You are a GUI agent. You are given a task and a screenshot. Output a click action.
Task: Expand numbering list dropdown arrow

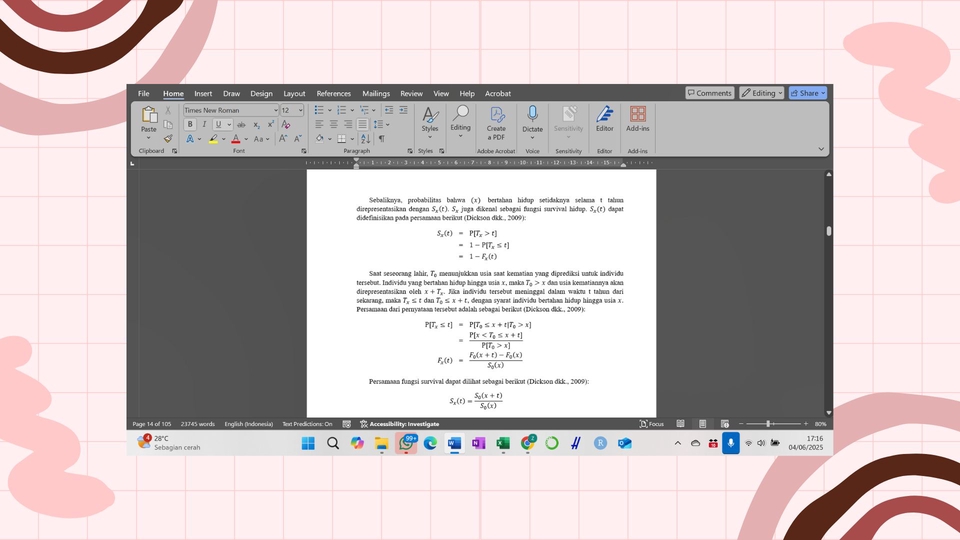[x=352, y=110]
